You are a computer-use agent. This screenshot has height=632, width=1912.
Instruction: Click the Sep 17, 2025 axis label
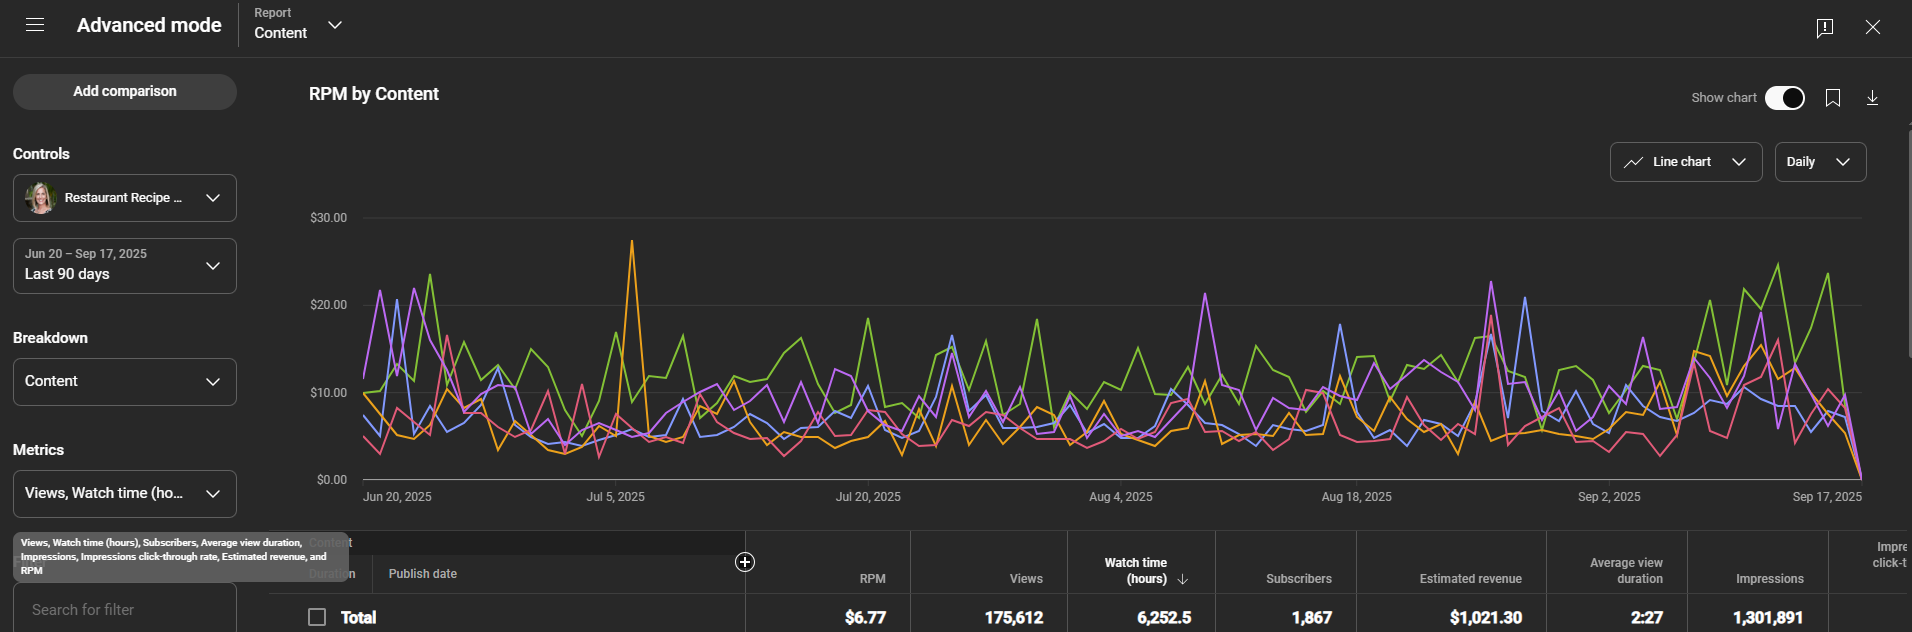point(1827,497)
